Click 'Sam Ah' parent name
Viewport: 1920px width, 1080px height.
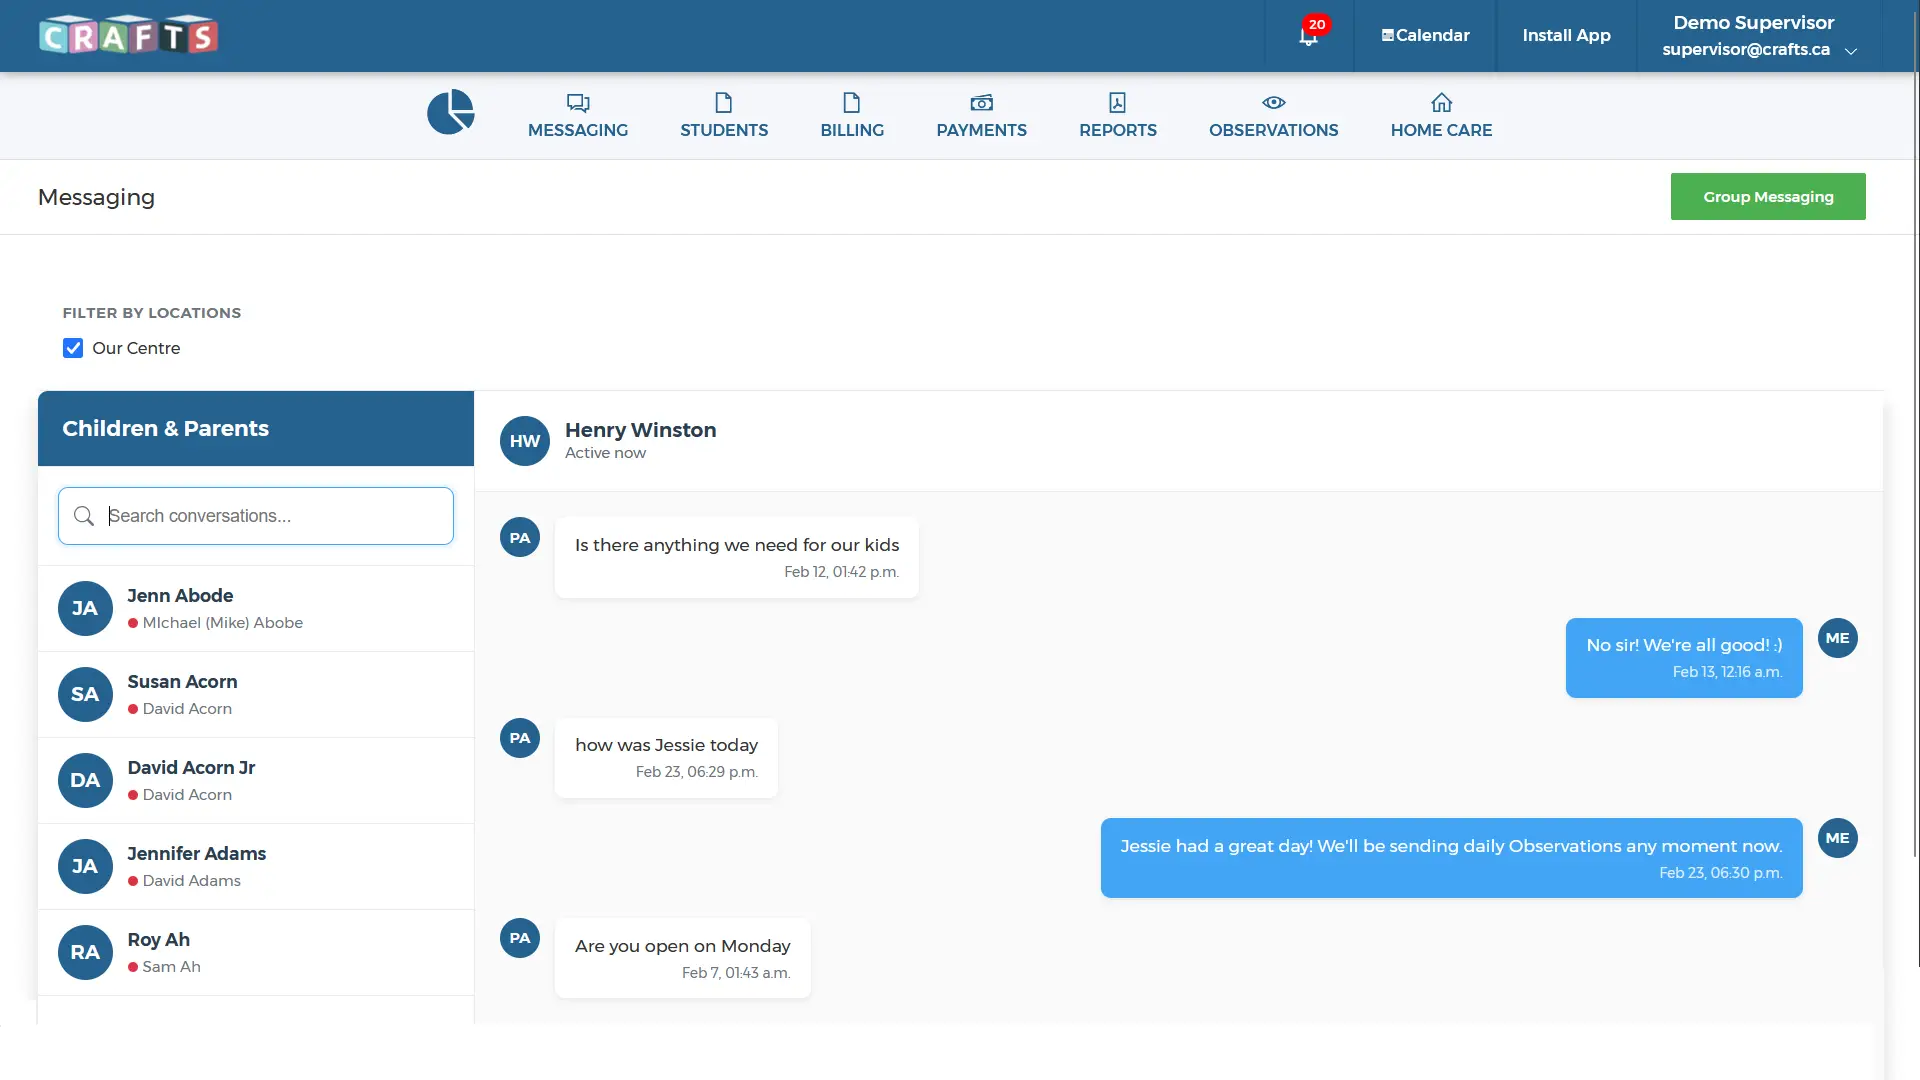pyautogui.click(x=171, y=966)
